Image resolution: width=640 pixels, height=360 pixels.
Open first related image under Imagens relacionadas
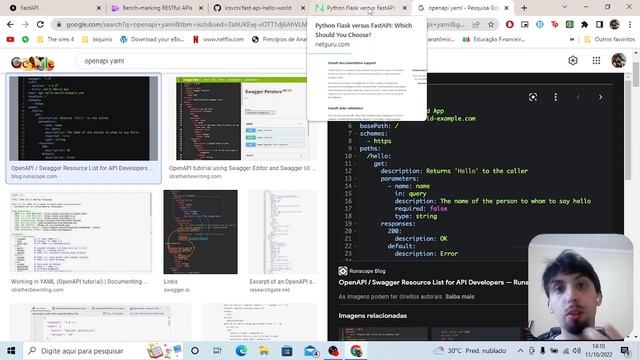383,333
